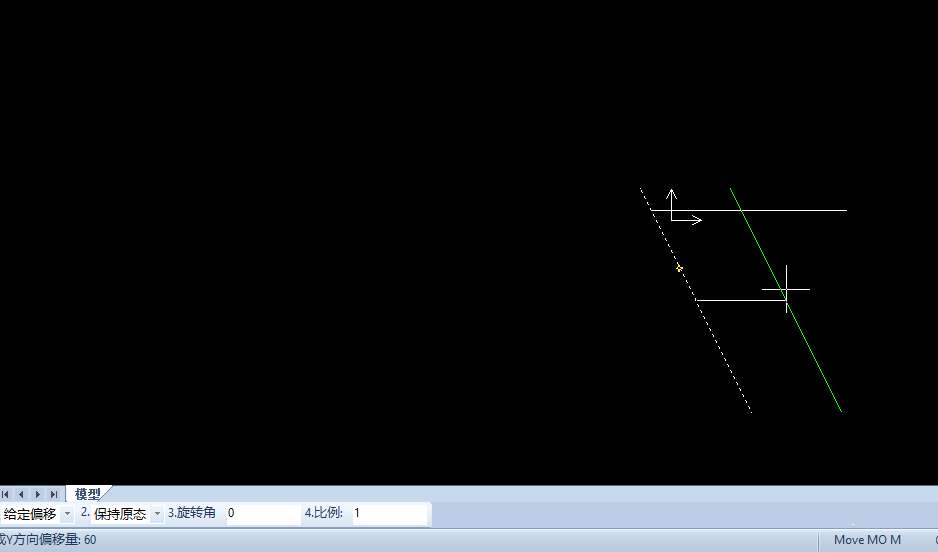Go to first sheet tab arrow
This screenshot has height=552, width=938.
(x=5, y=495)
